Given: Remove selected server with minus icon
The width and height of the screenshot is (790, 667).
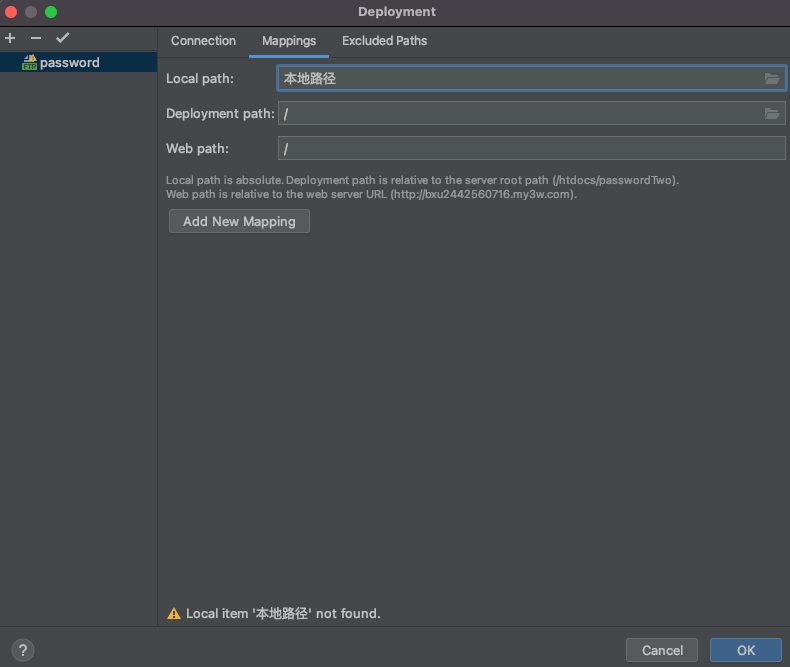Looking at the screenshot, I should pyautogui.click(x=36, y=38).
